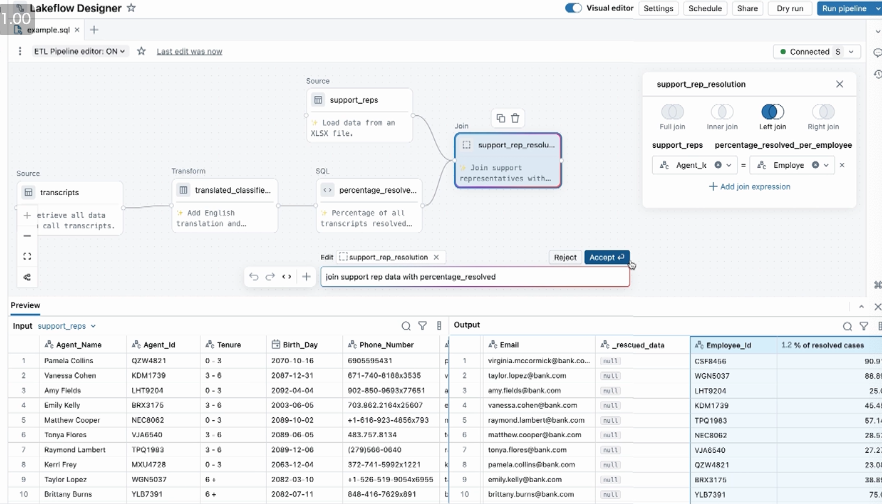Screen dimensions: 882x504
Task: Clear the Employee_Id column selection
Action: click(815, 165)
